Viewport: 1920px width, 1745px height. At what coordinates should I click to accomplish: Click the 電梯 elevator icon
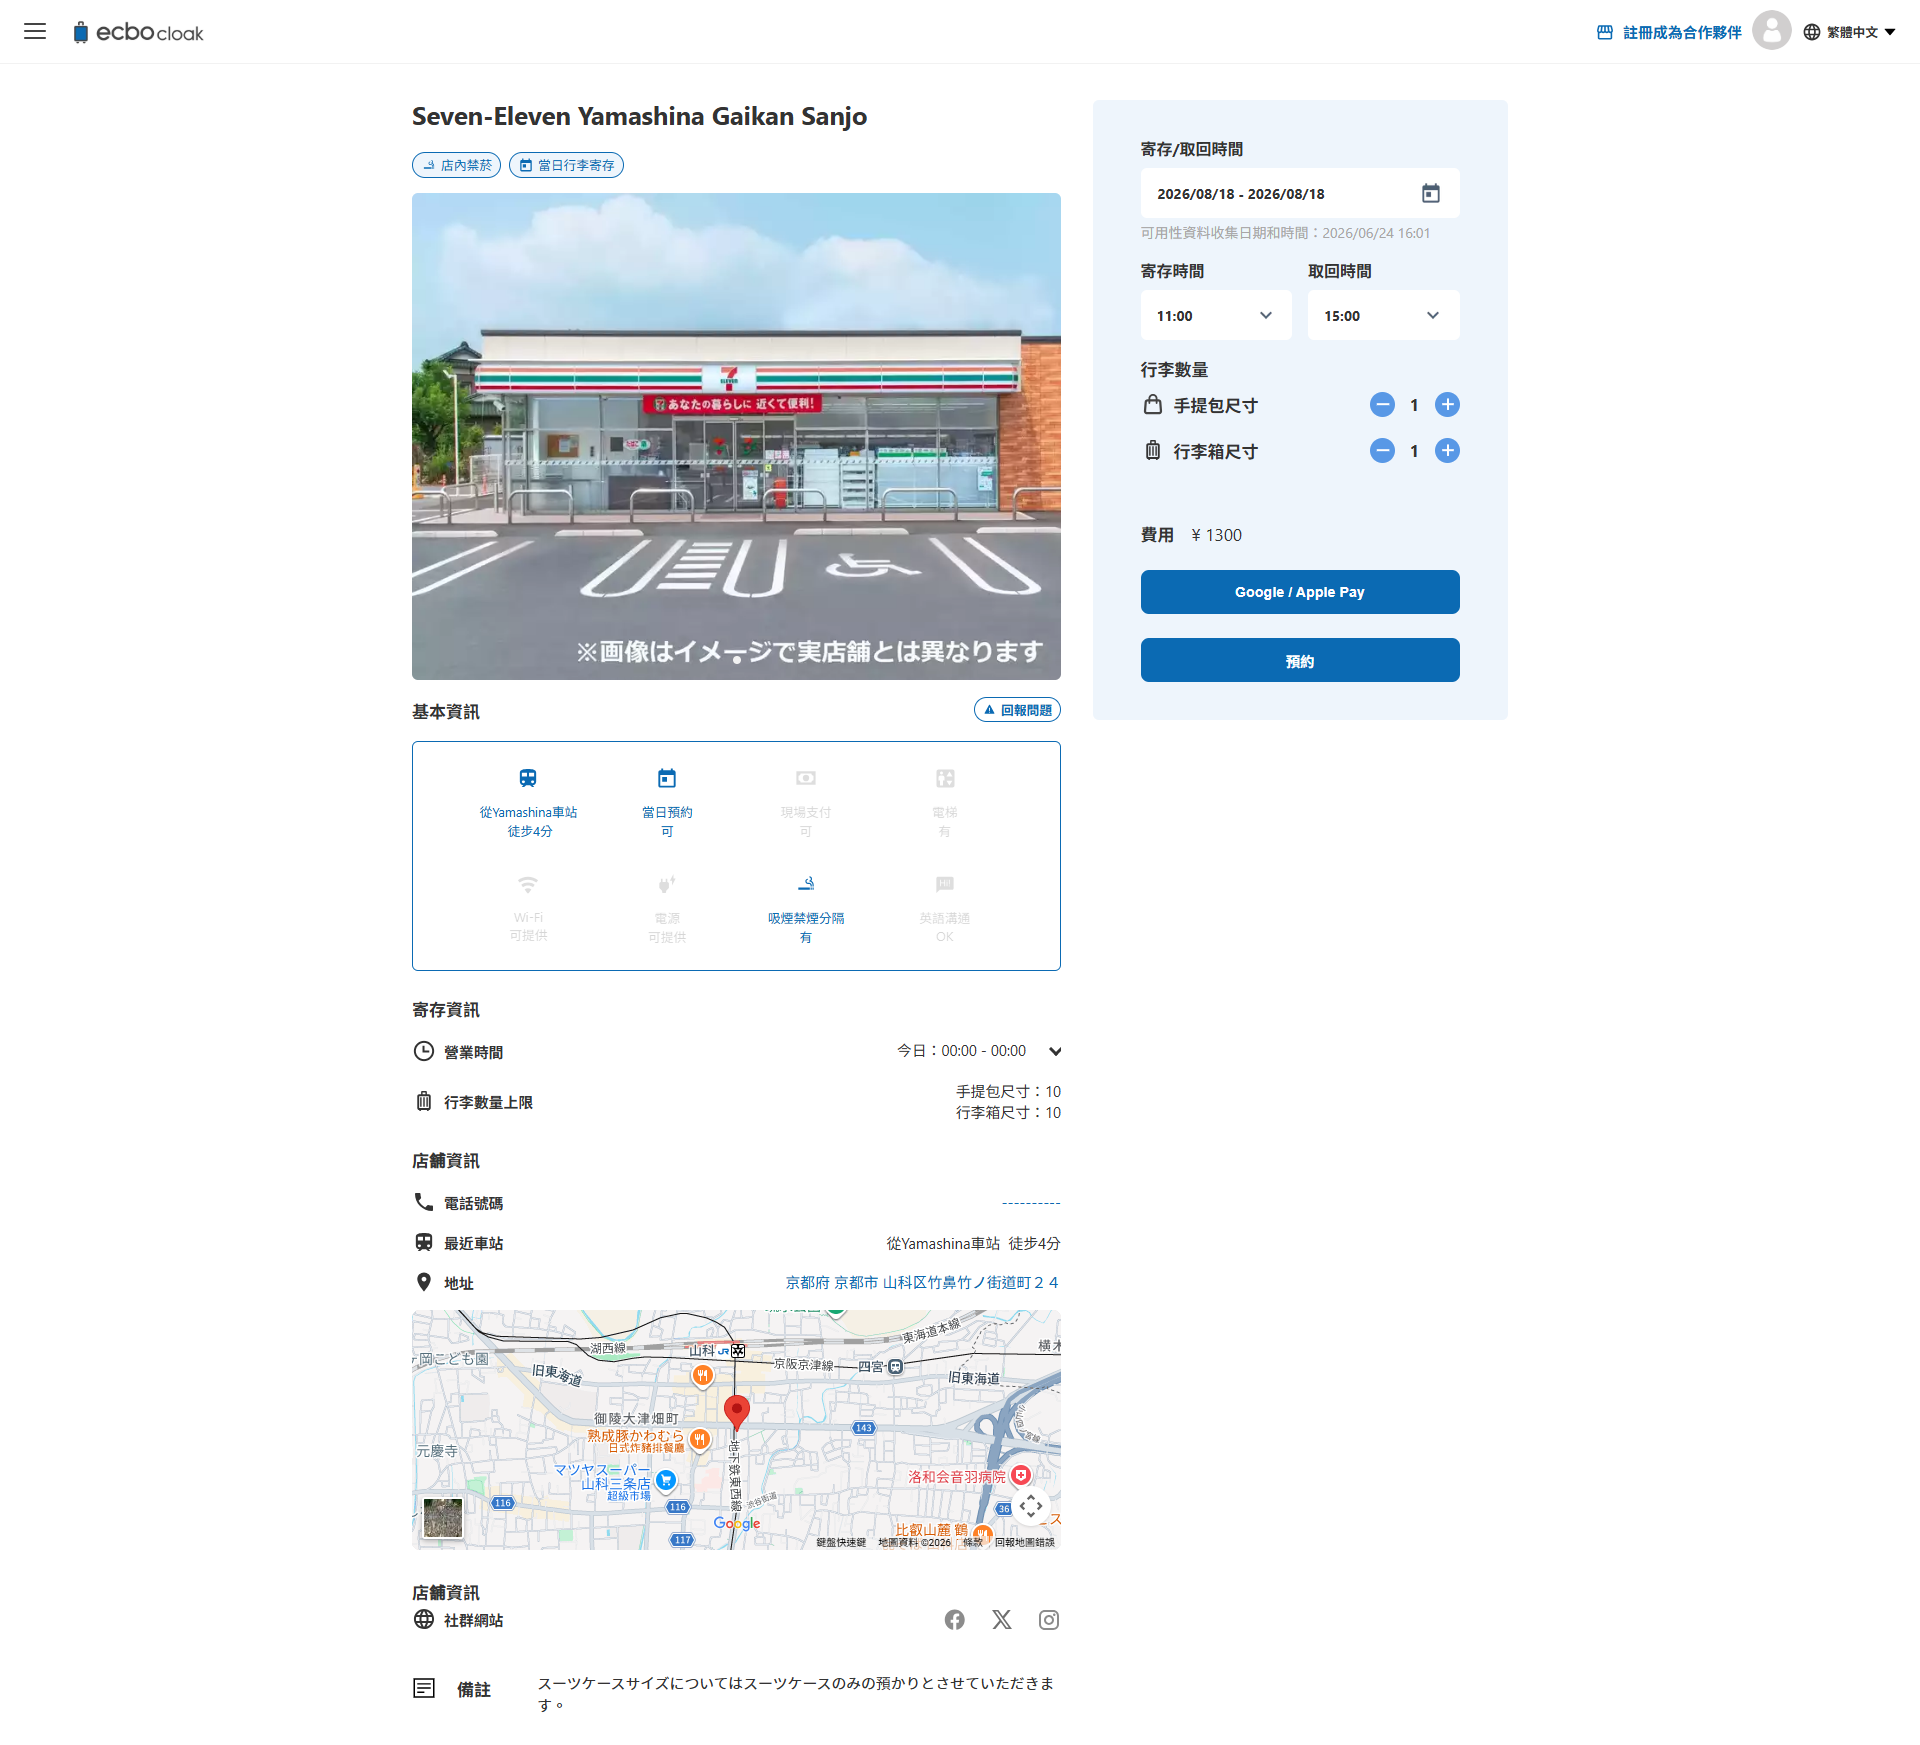coord(945,778)
